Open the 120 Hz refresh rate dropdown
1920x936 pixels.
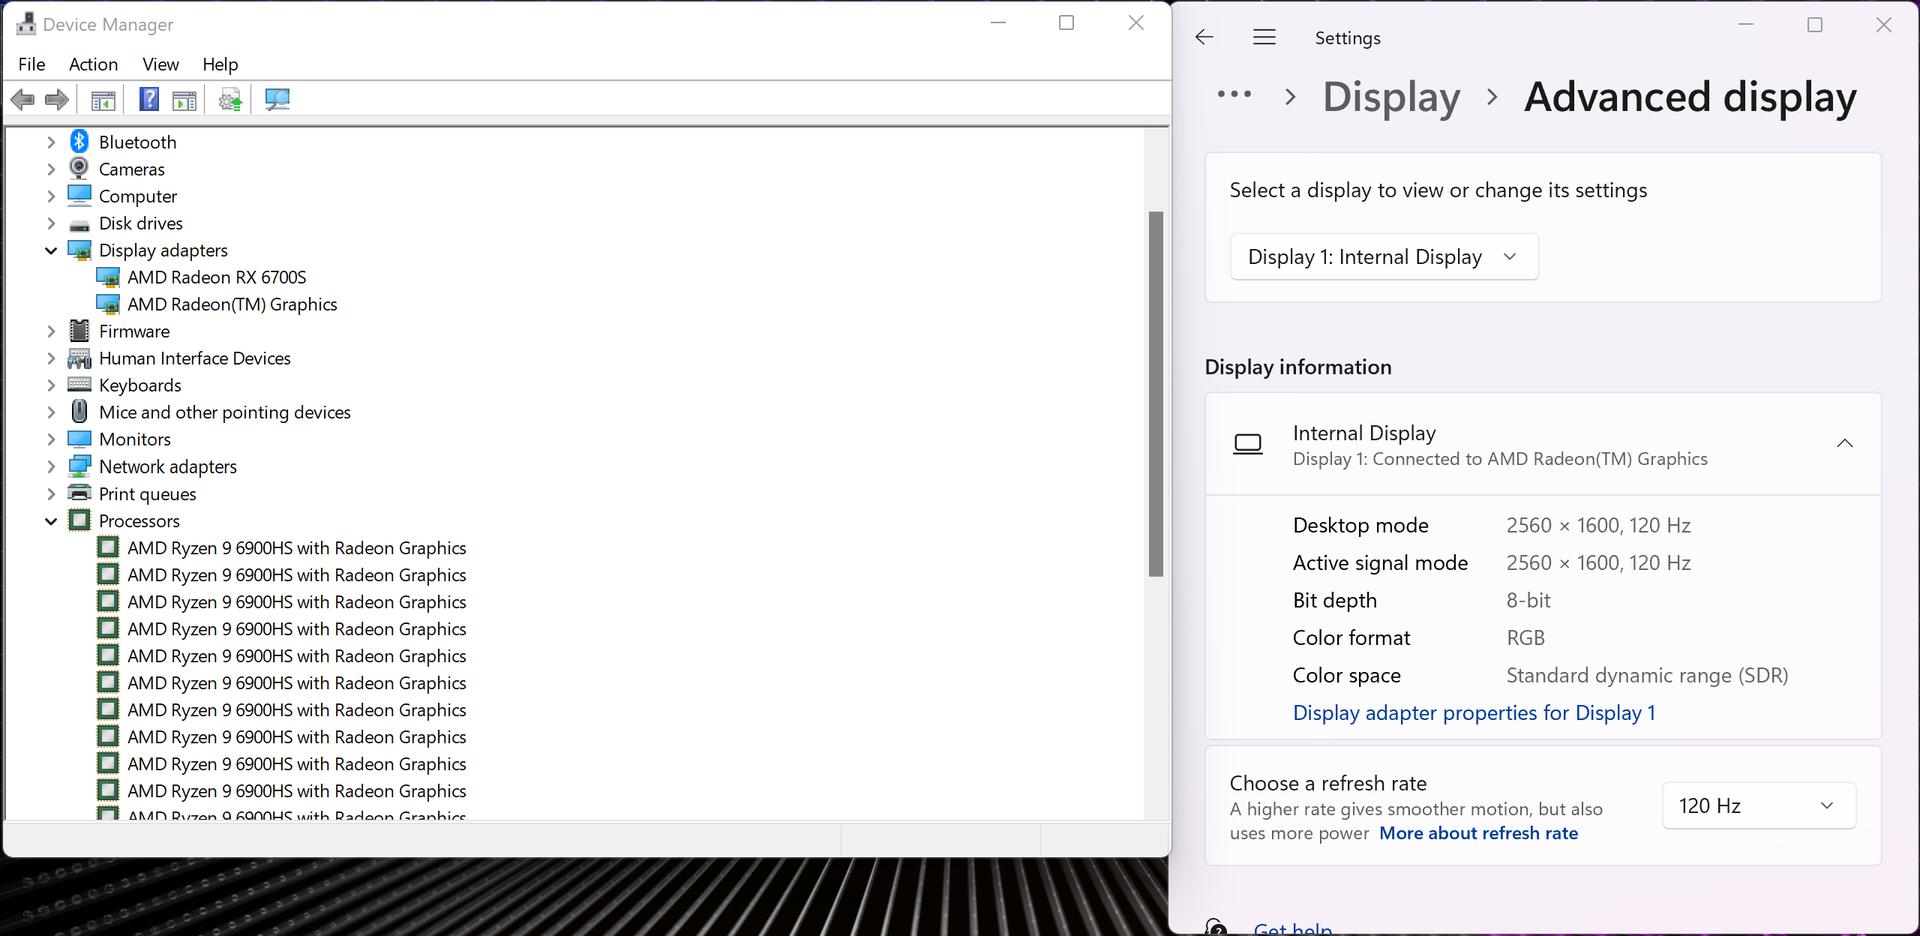(1759, 806)
